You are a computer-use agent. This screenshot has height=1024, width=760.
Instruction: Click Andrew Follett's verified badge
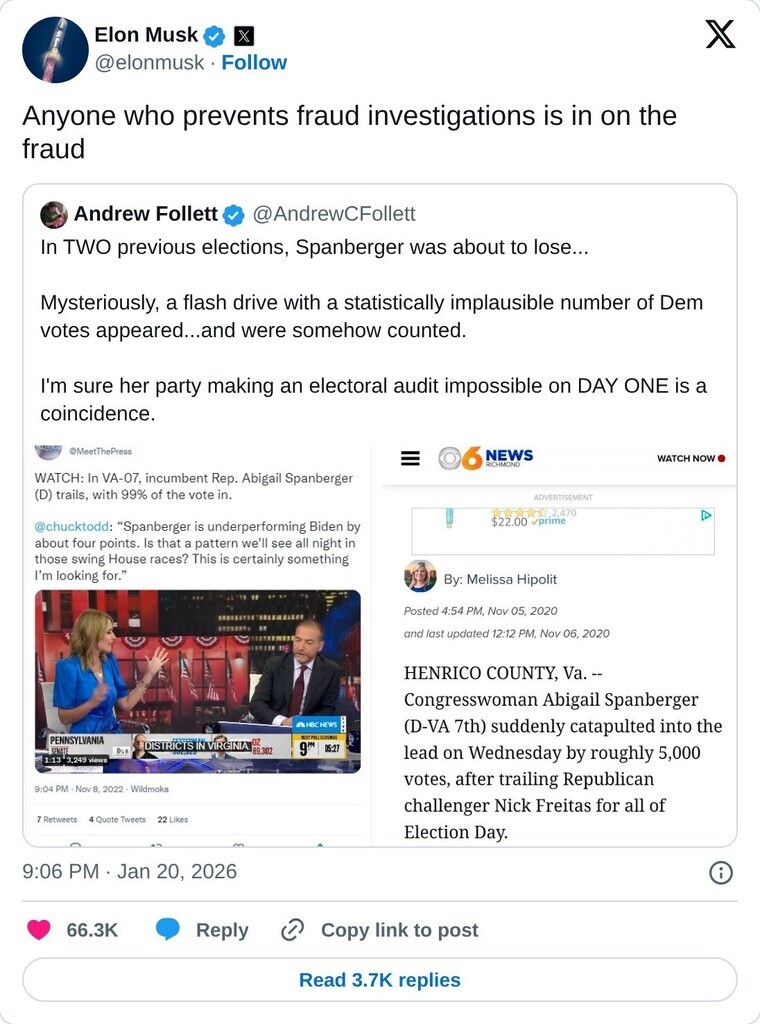[233, 215]
